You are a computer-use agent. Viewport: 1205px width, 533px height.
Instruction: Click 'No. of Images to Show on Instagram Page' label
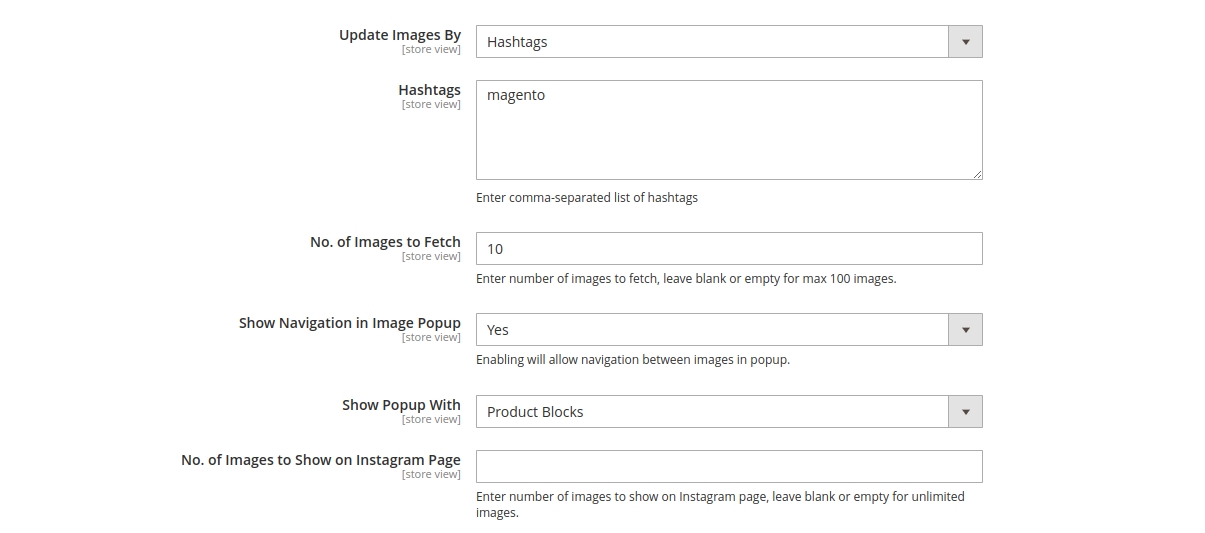point(320,460)
